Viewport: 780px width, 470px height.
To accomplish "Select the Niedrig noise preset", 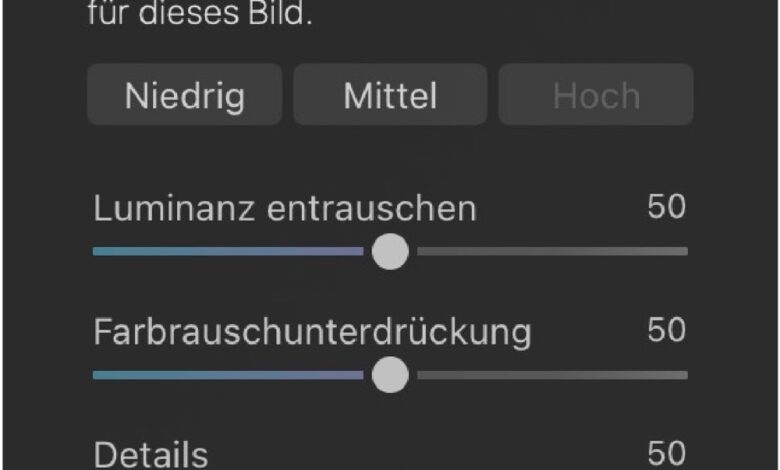I will click(185, 94).
